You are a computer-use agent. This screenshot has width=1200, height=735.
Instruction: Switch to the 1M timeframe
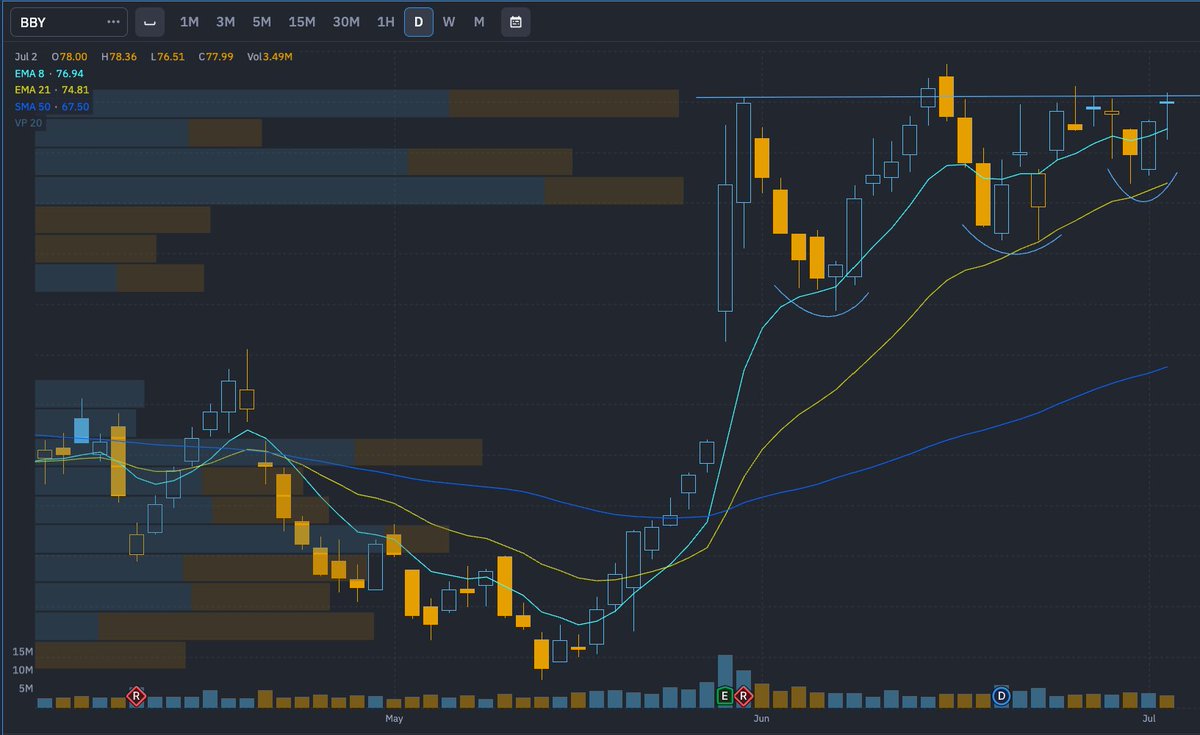click(x=189, y=22)
